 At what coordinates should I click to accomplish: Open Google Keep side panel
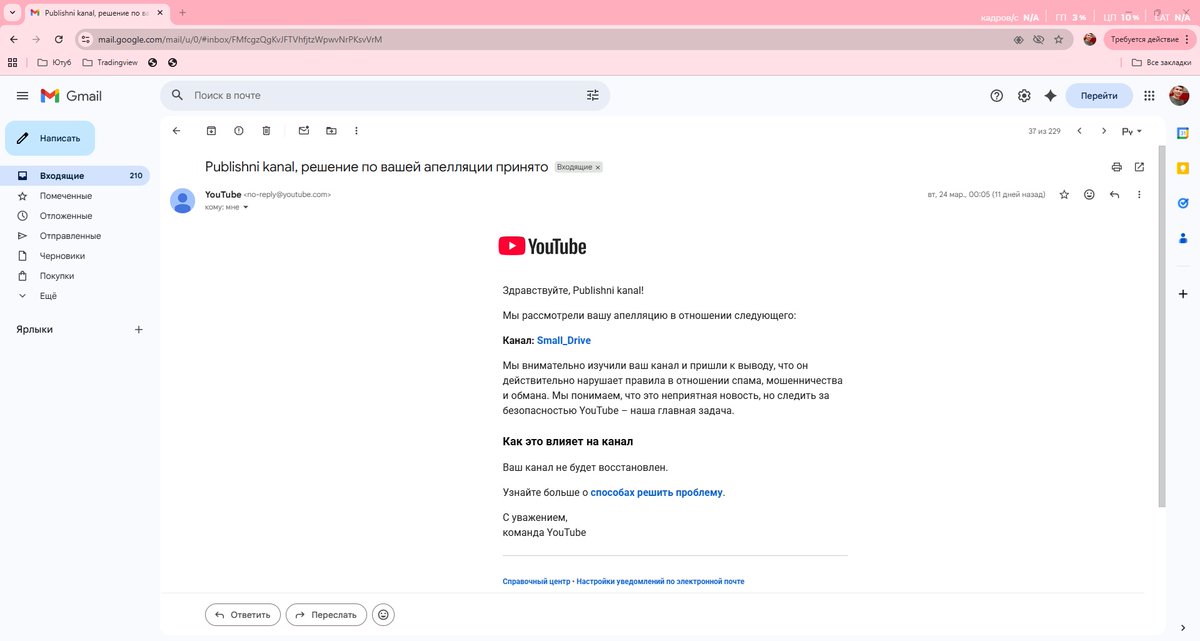click(x=1183, y=167)
